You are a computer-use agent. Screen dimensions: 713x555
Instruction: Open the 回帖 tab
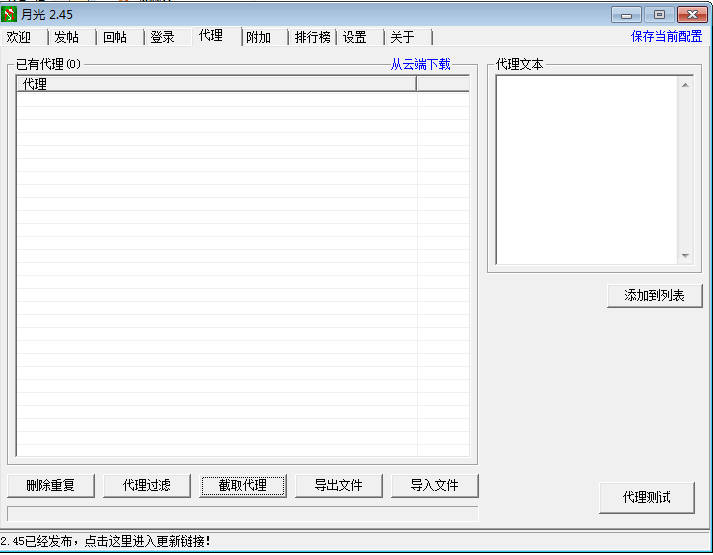115,37
